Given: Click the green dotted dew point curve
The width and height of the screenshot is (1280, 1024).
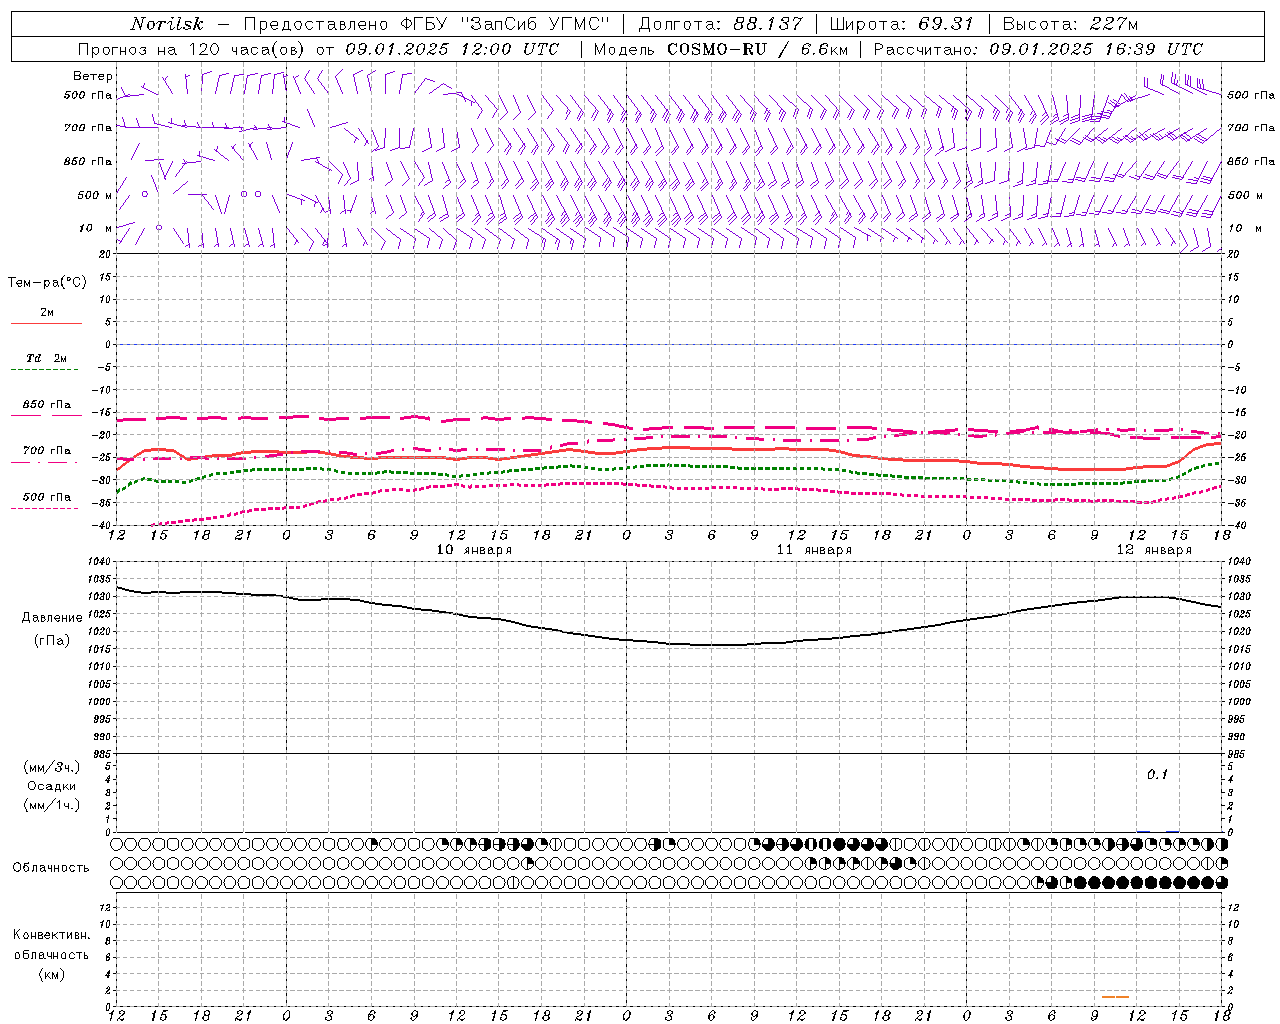Looking at the screenshot, I should (x=670, y=467).
